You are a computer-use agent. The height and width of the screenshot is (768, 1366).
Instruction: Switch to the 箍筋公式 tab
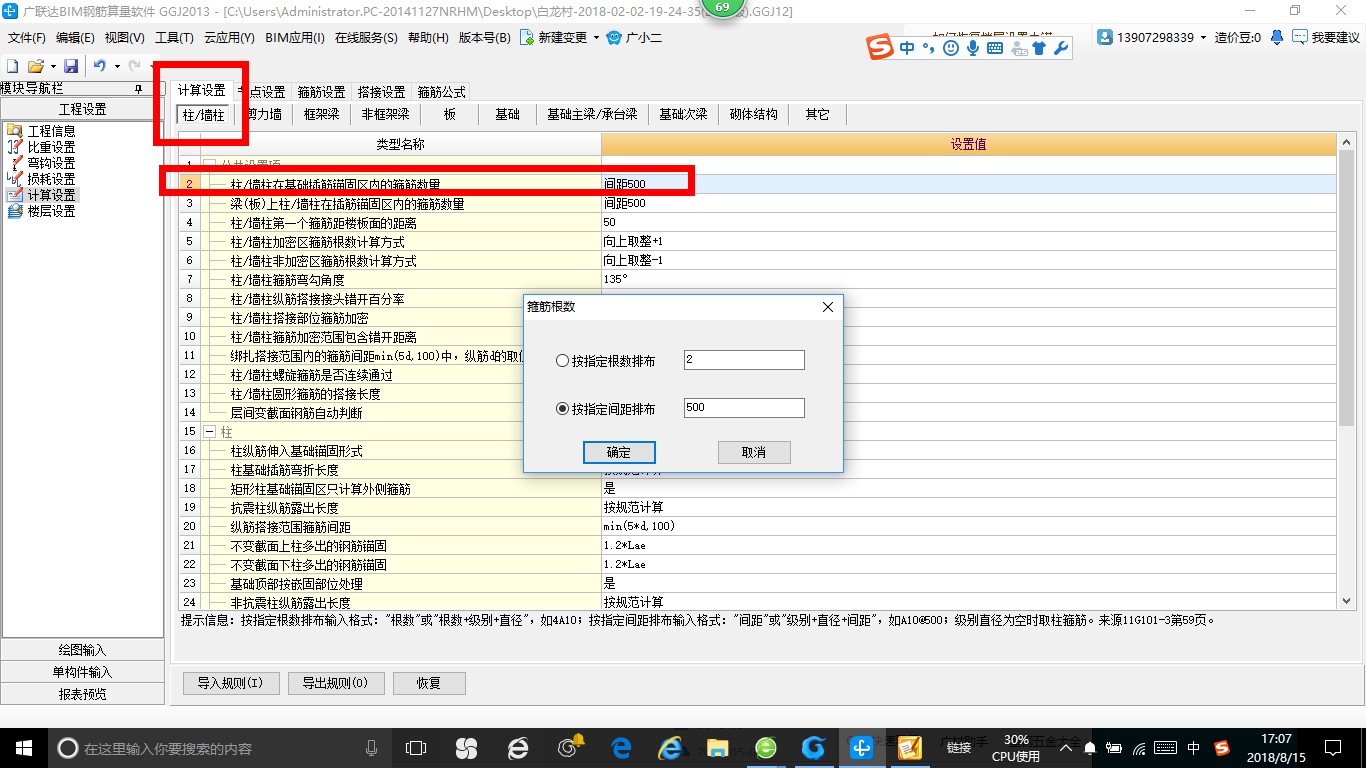click(x=441, y=92)
